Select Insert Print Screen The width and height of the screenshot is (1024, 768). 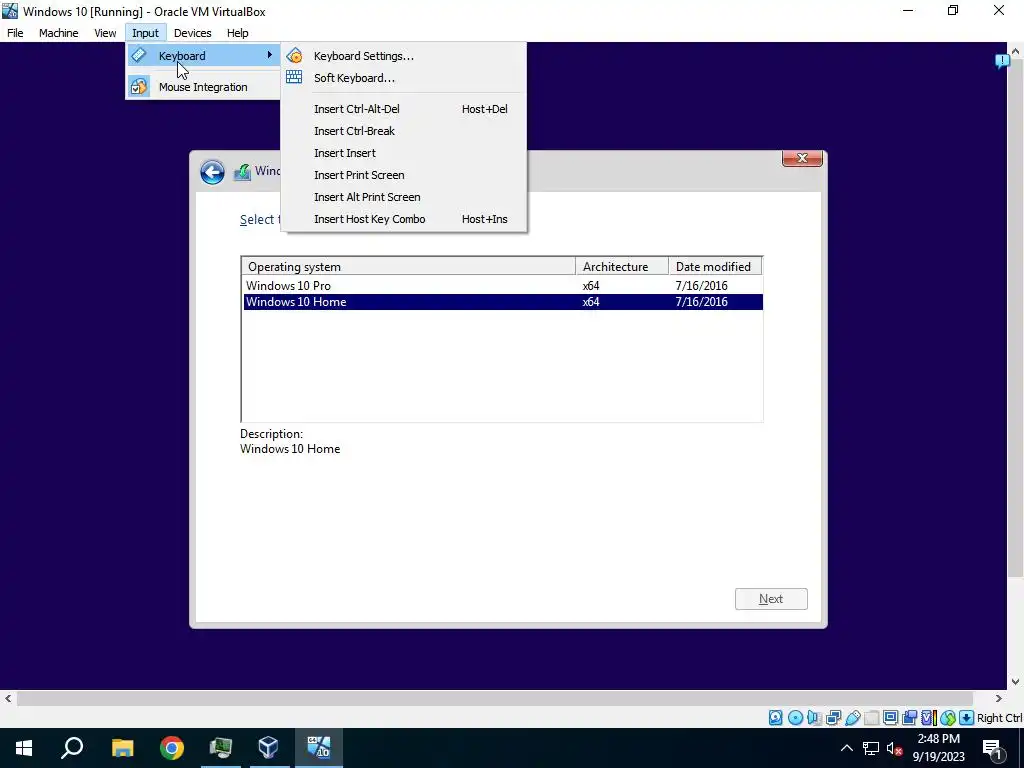tap(404, 175)
